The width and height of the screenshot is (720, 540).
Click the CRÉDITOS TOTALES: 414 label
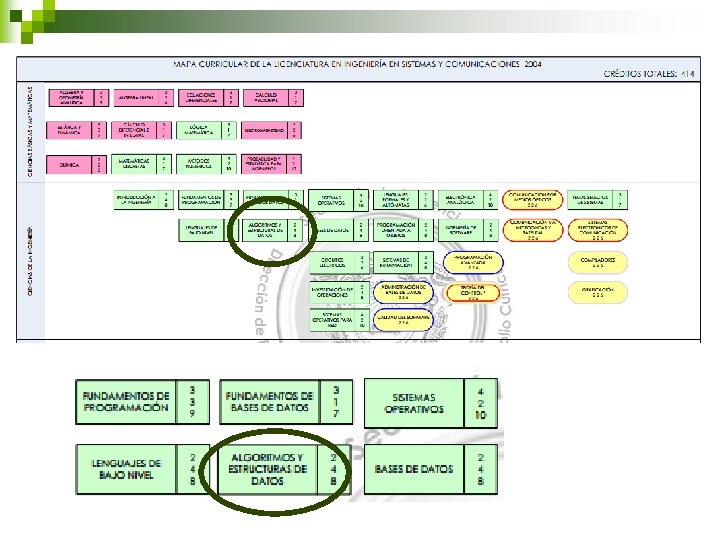[649, 73]
